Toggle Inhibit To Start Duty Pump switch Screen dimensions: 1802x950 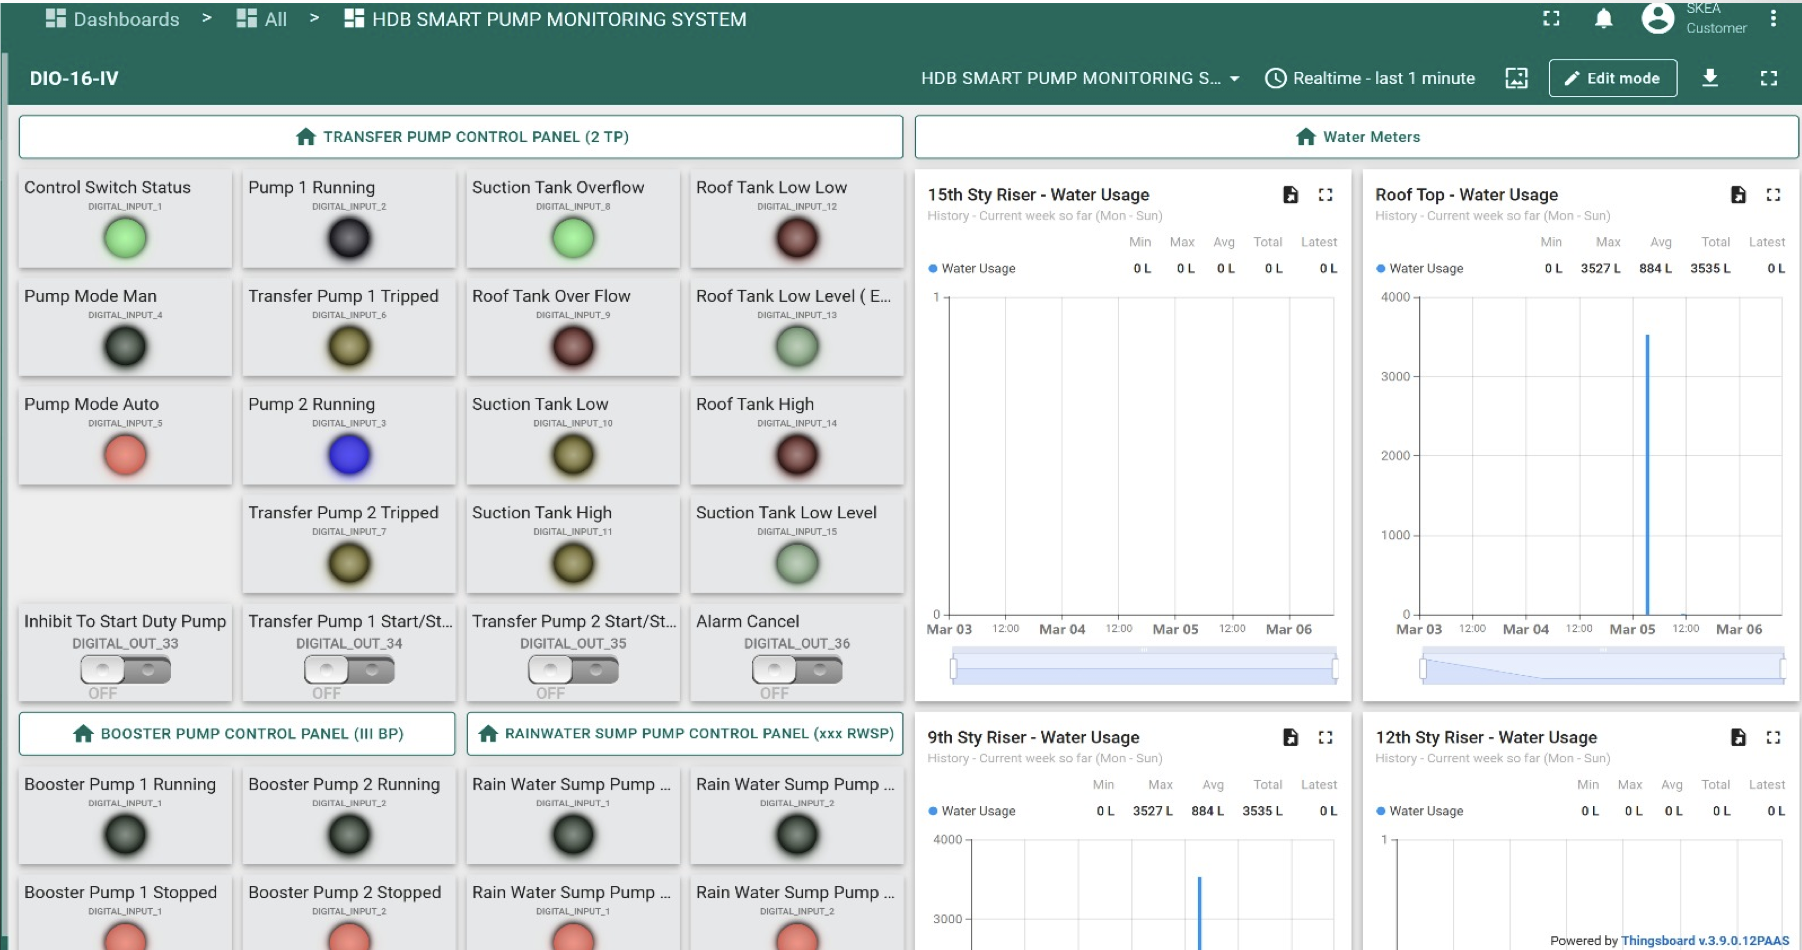point(125,669)
